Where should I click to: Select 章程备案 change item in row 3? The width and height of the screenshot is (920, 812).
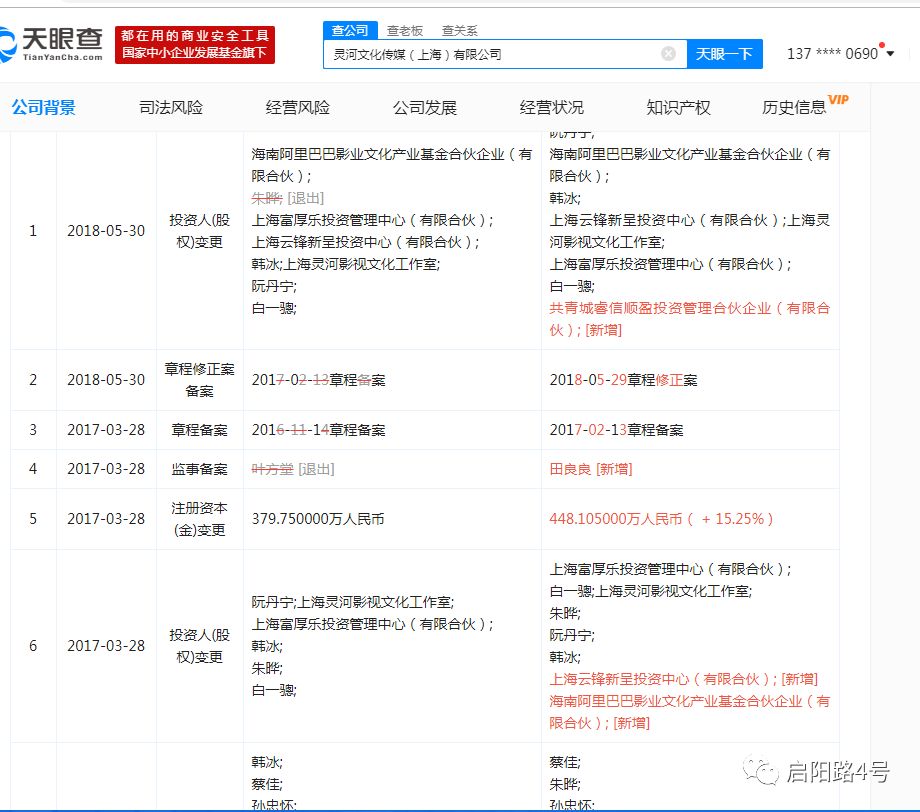tap(199, 430)
